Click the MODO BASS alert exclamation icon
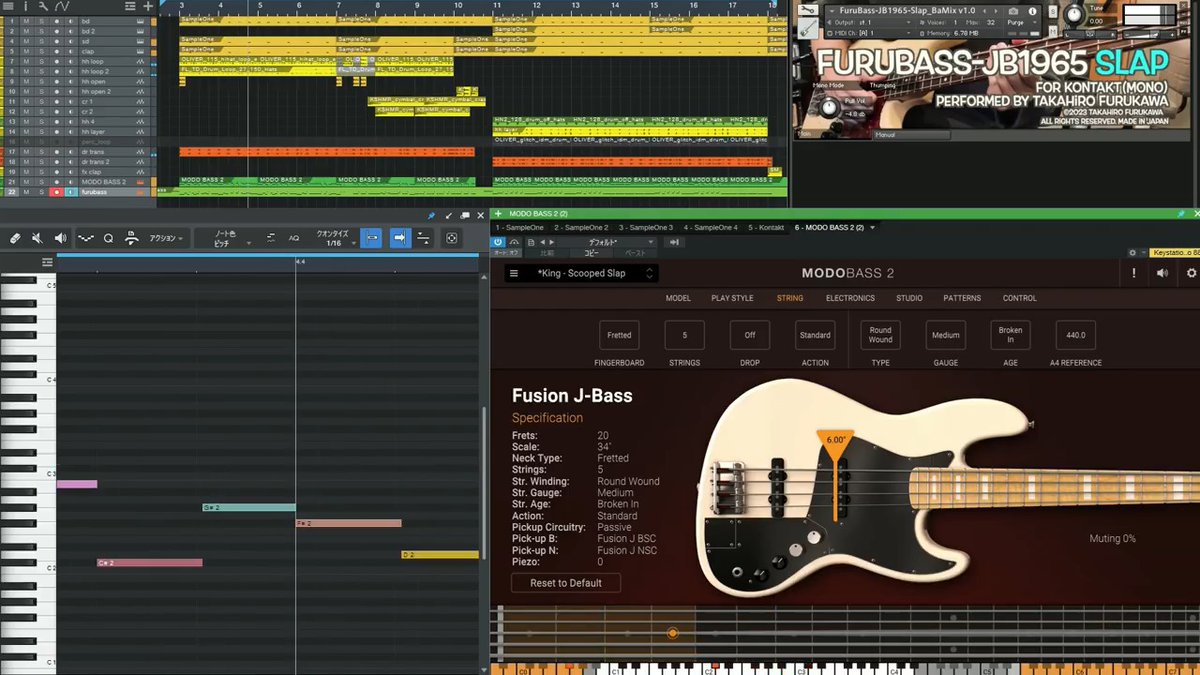Screen dimensions: 1200x675 (x=1133, y=273)
